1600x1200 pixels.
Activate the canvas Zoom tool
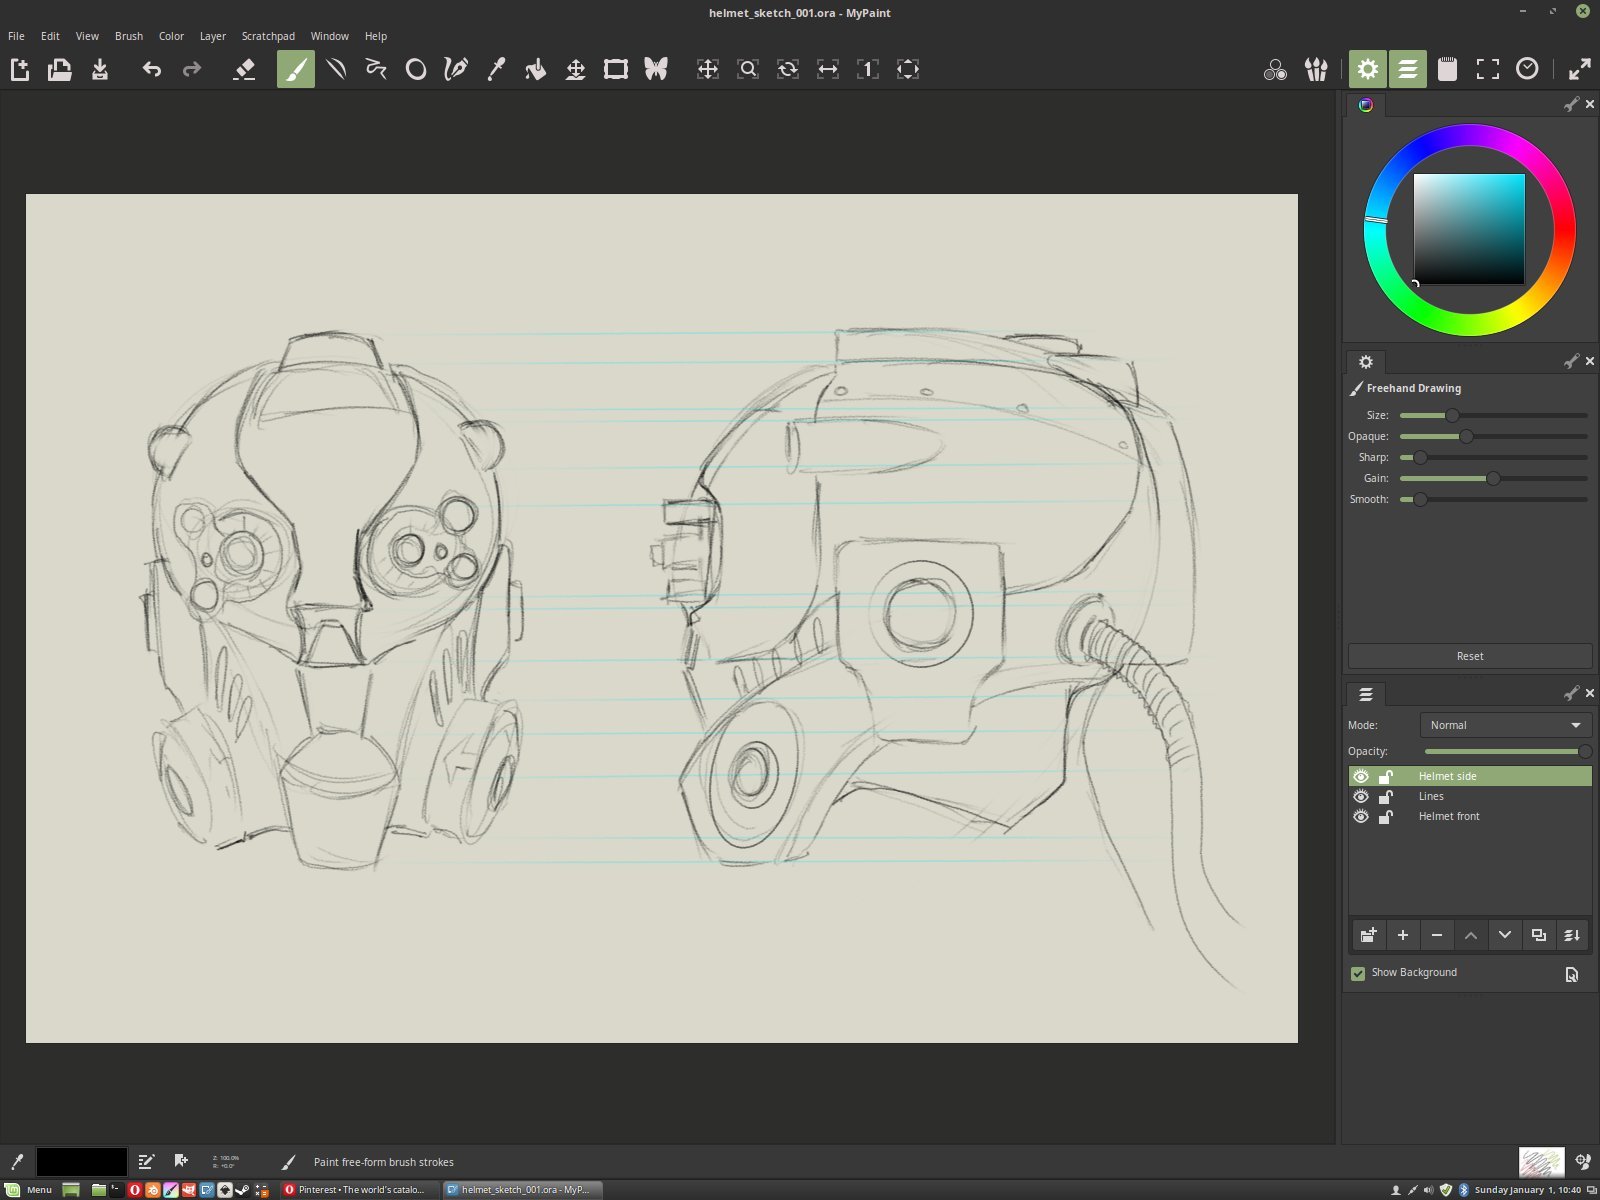click(748, 69)
